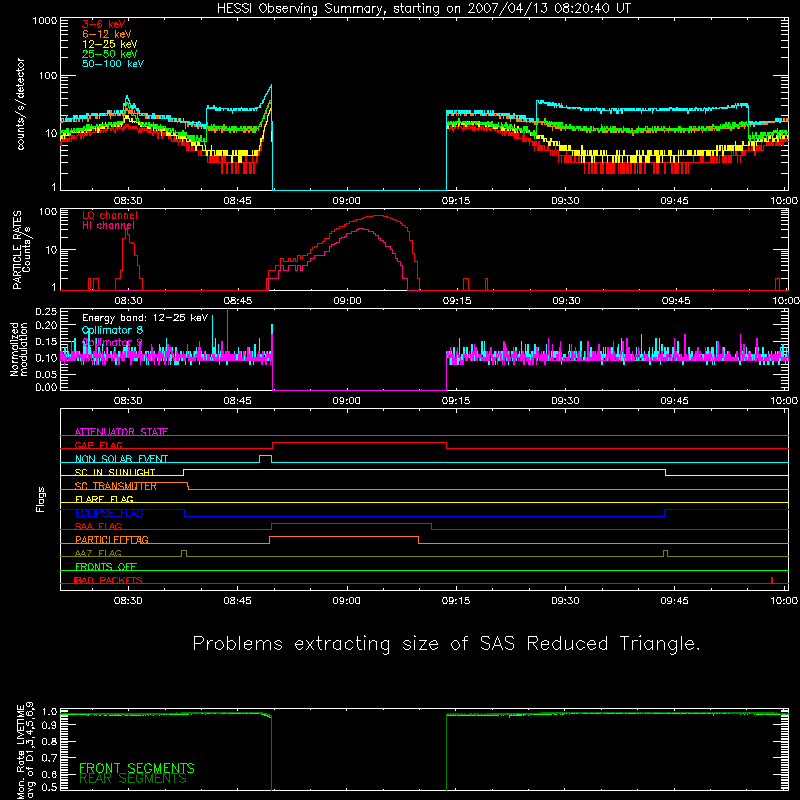The height and width of the screenshot is (800, 800).
Task: Select the orange 6-12 keV legend label
Action: click(x=107, y=34)
